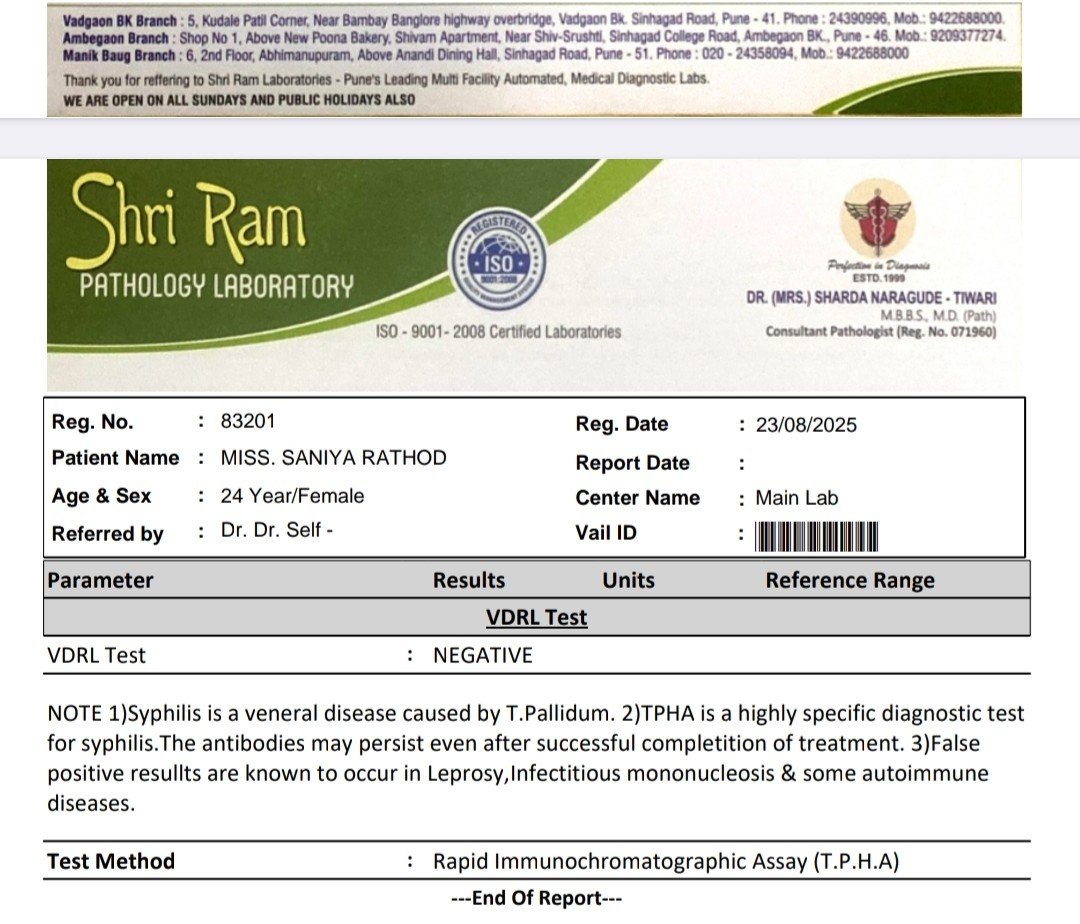Click the End Of Report footer text
The width and height of the screenshot is (1080, 924).
537,898
